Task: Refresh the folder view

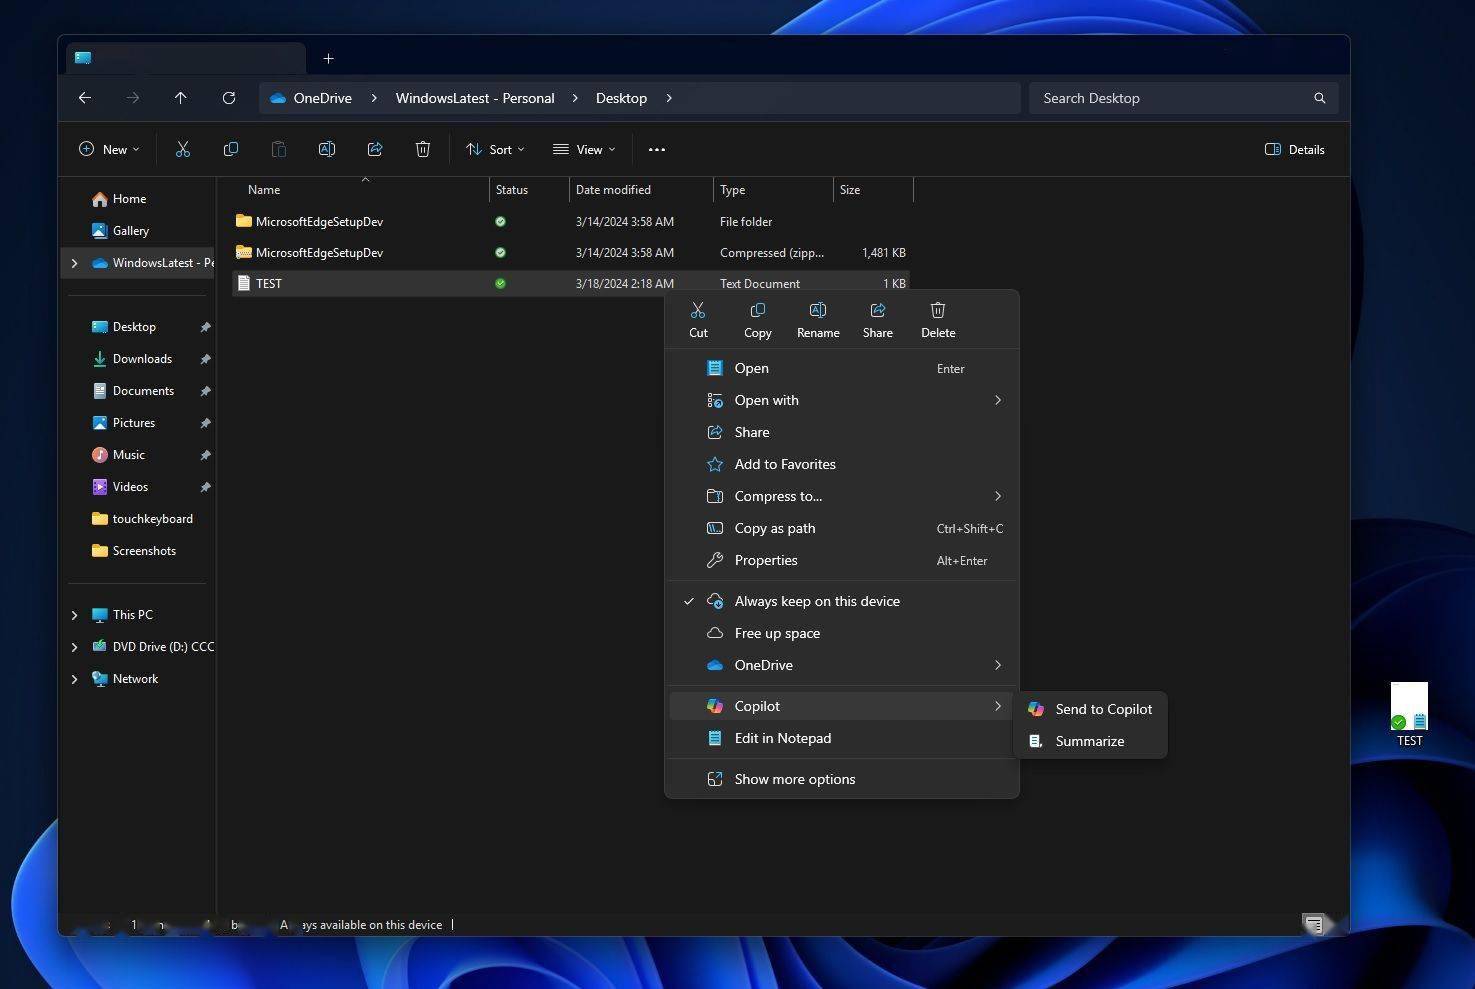Action: coord(229,98)
